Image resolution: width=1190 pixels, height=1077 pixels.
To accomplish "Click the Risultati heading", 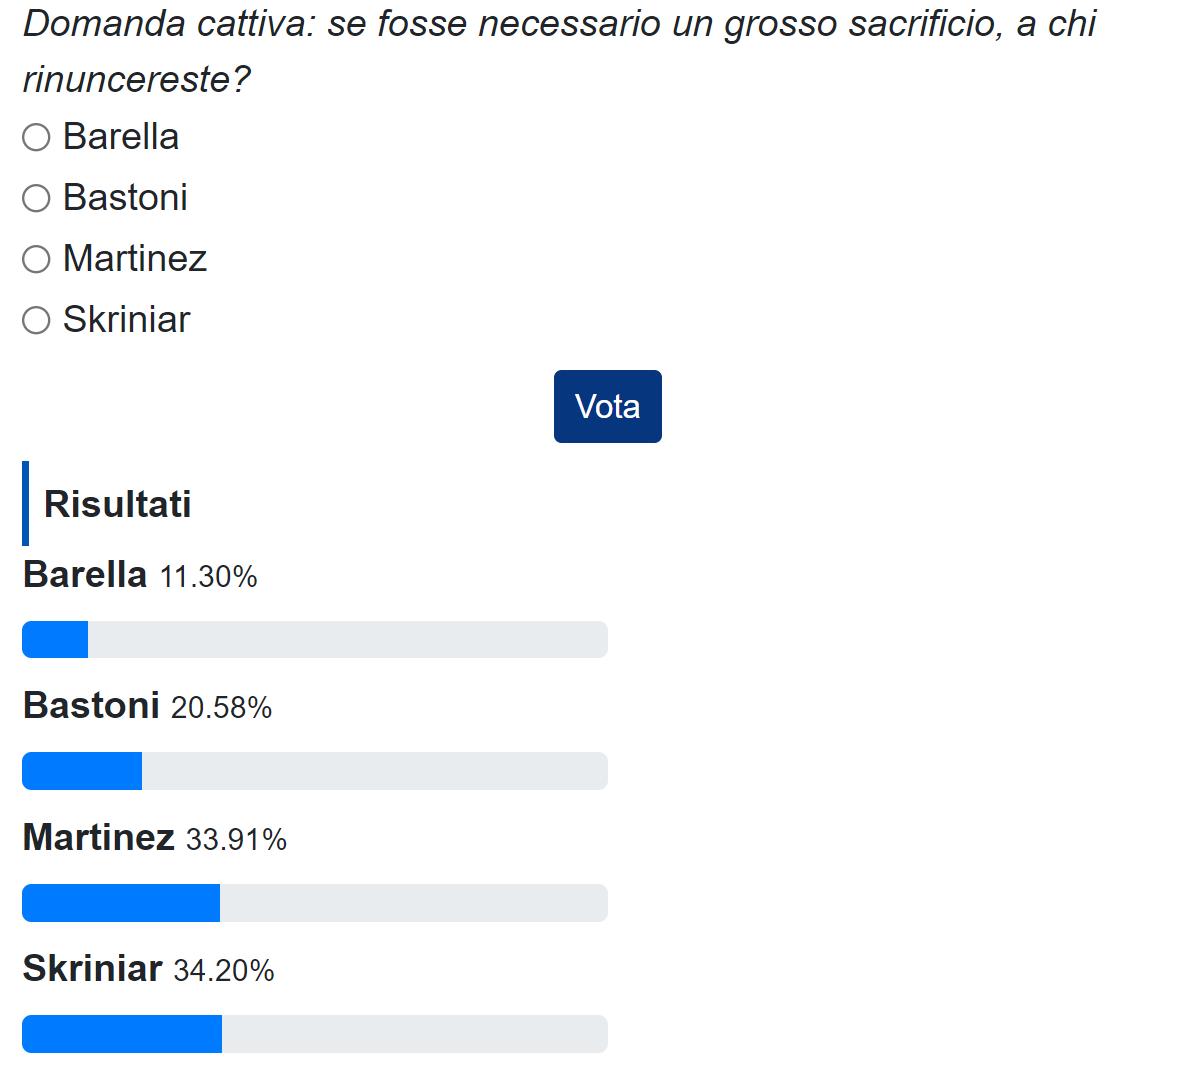I will click(117, 504).
